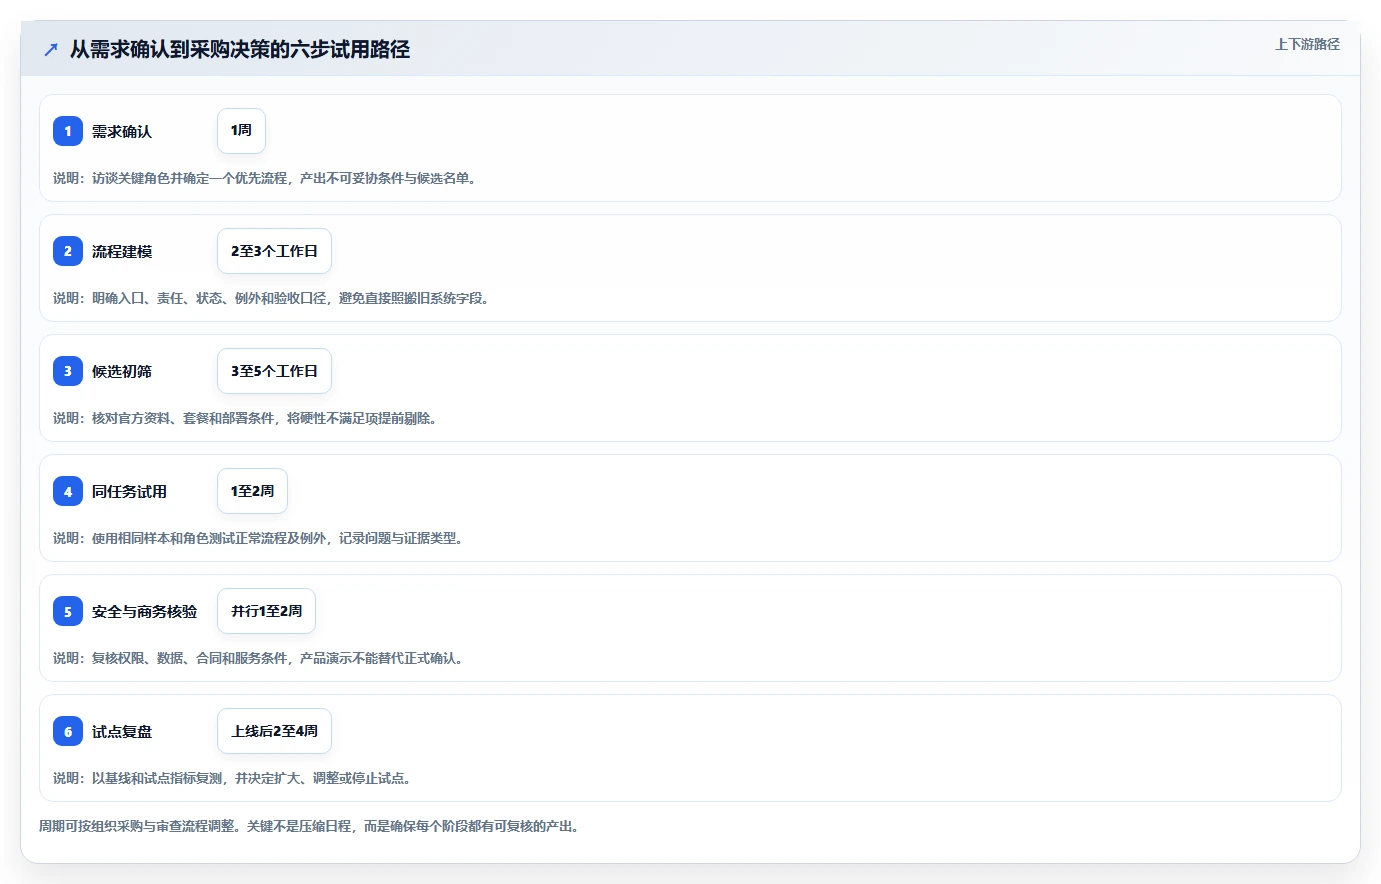
Task: Click the description starting 复核权限、数据
Action: click(x=260, y=658)
